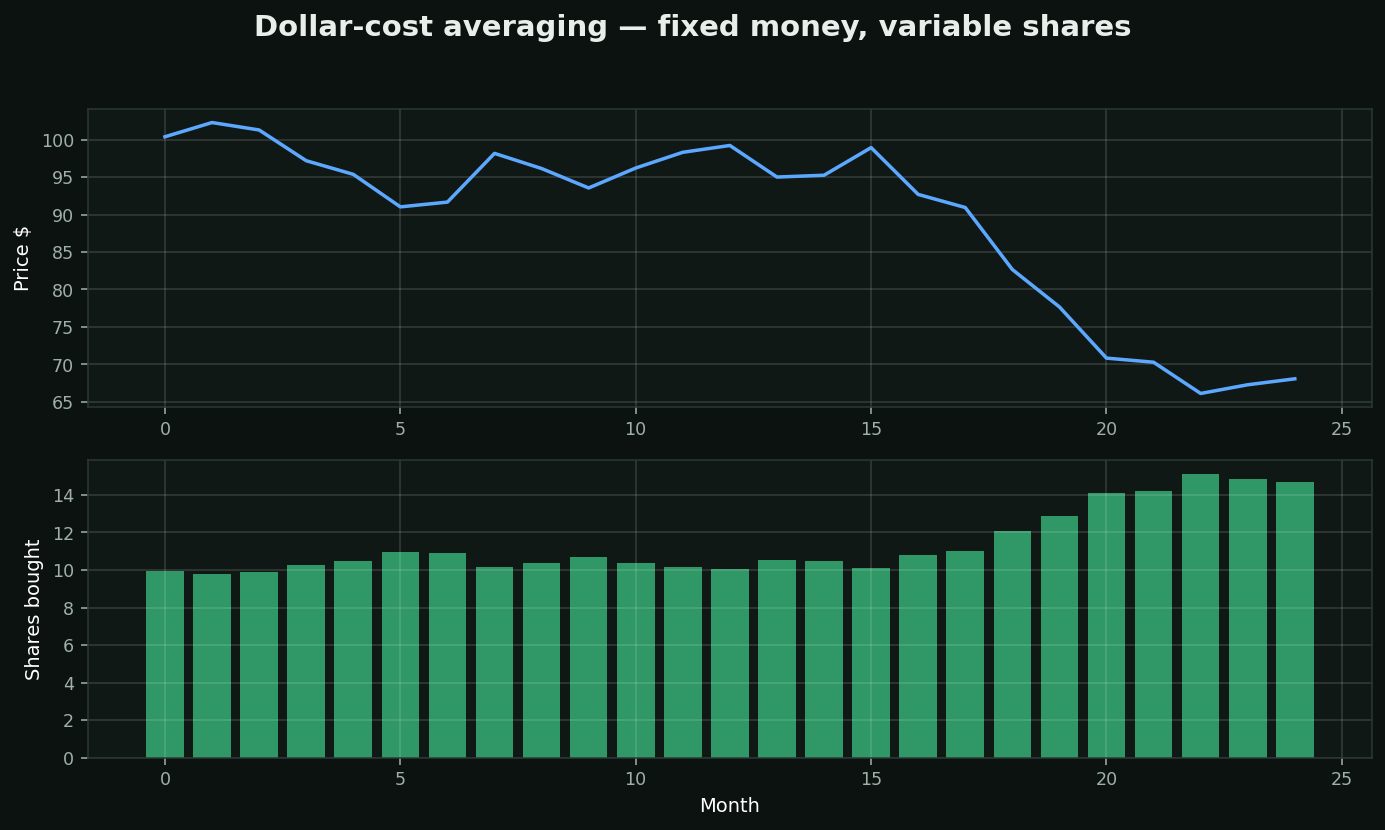Select the shares bar for month 5
Image resolution: width=1385 pixels, height=830 pixels.
[400, 655]
